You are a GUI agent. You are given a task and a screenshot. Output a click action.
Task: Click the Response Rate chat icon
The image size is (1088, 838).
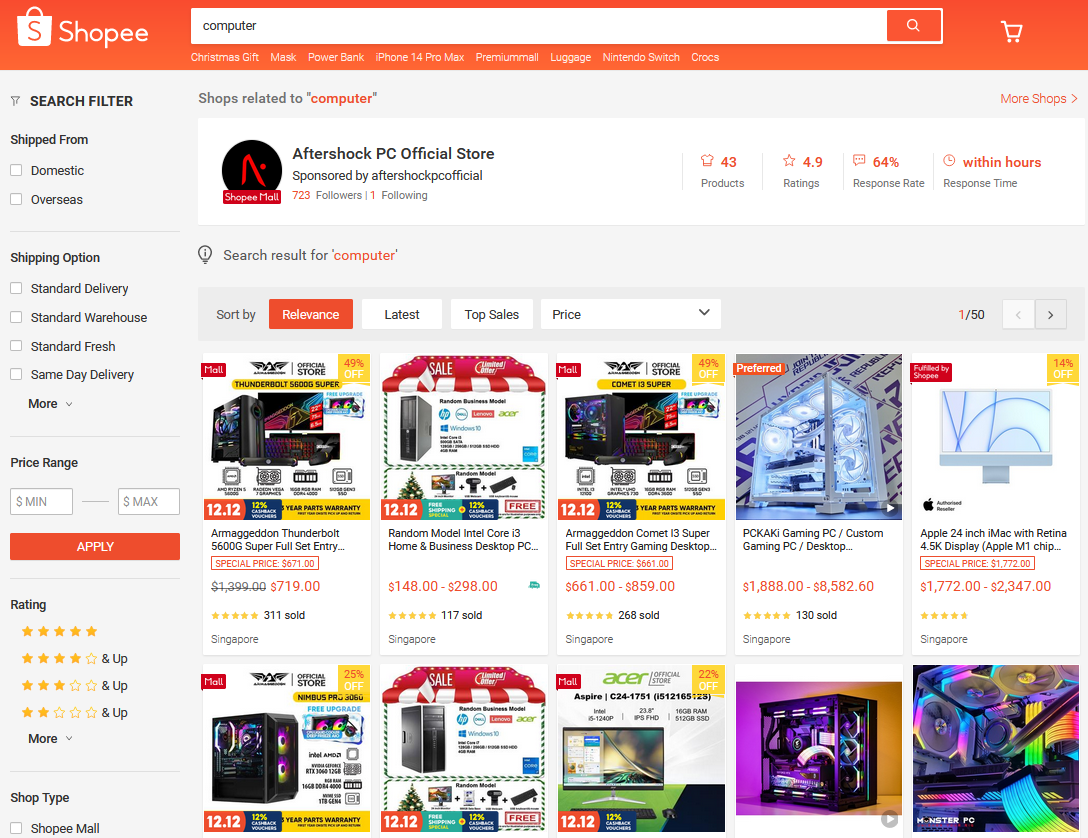coord(859,160)
